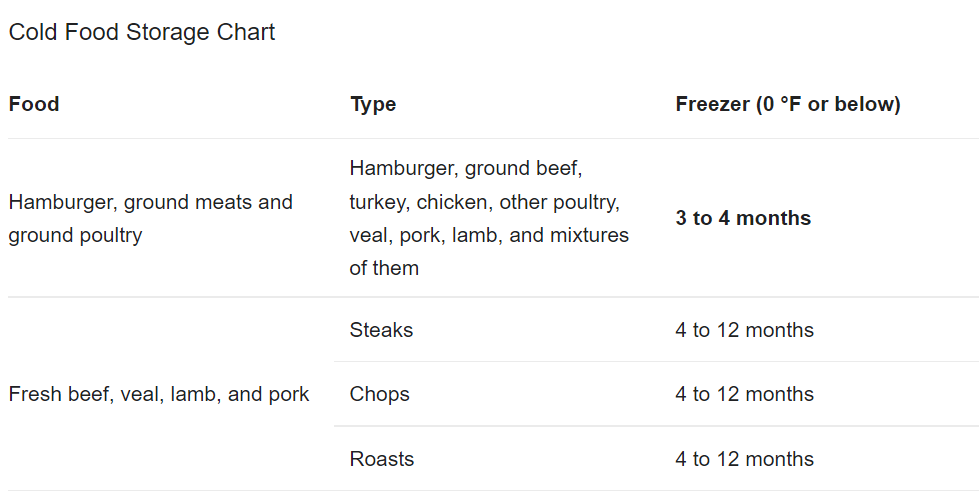979x494 pixels.
Task: Click 'turkey, chicken, other poultry' line
Action: [485, 202]
